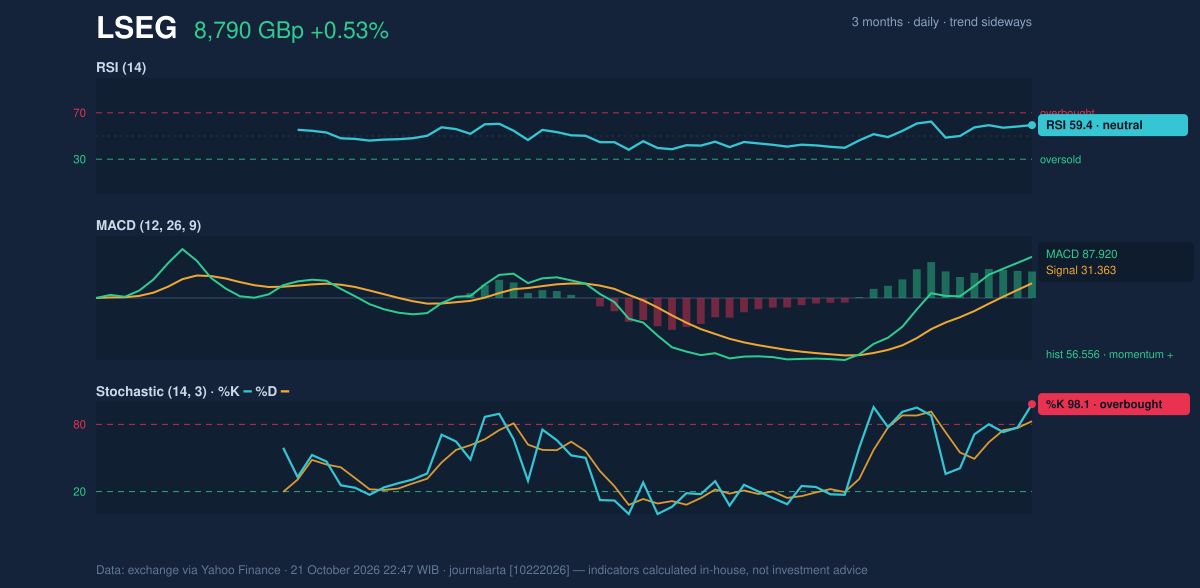
Task: Click the LSEG ticker title
Action: pos(136,29)
